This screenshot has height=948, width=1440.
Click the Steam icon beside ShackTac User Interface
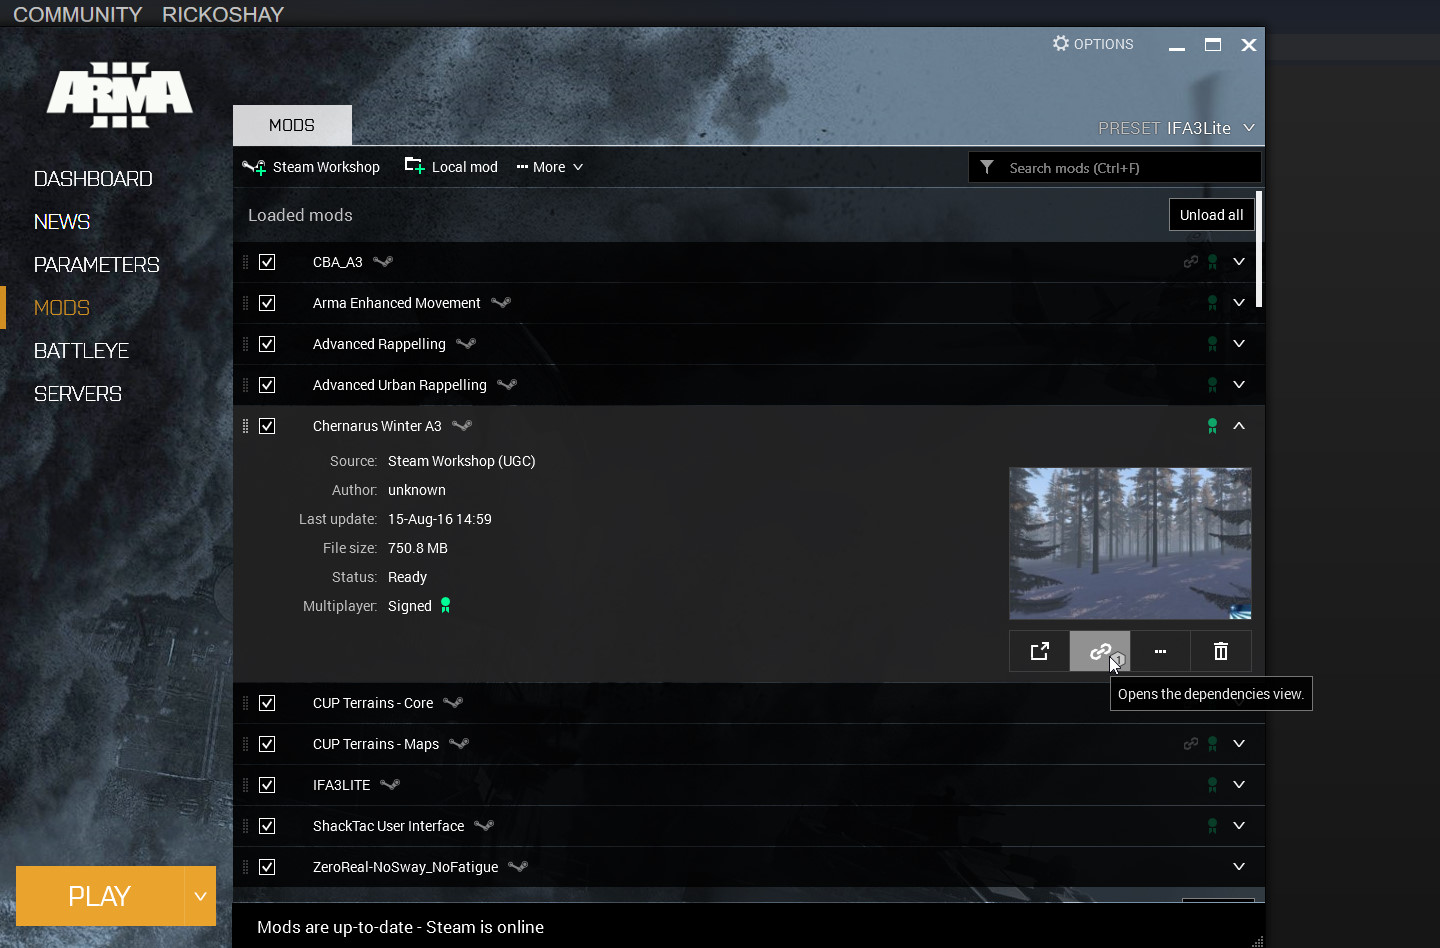click(x=484, y=826)
